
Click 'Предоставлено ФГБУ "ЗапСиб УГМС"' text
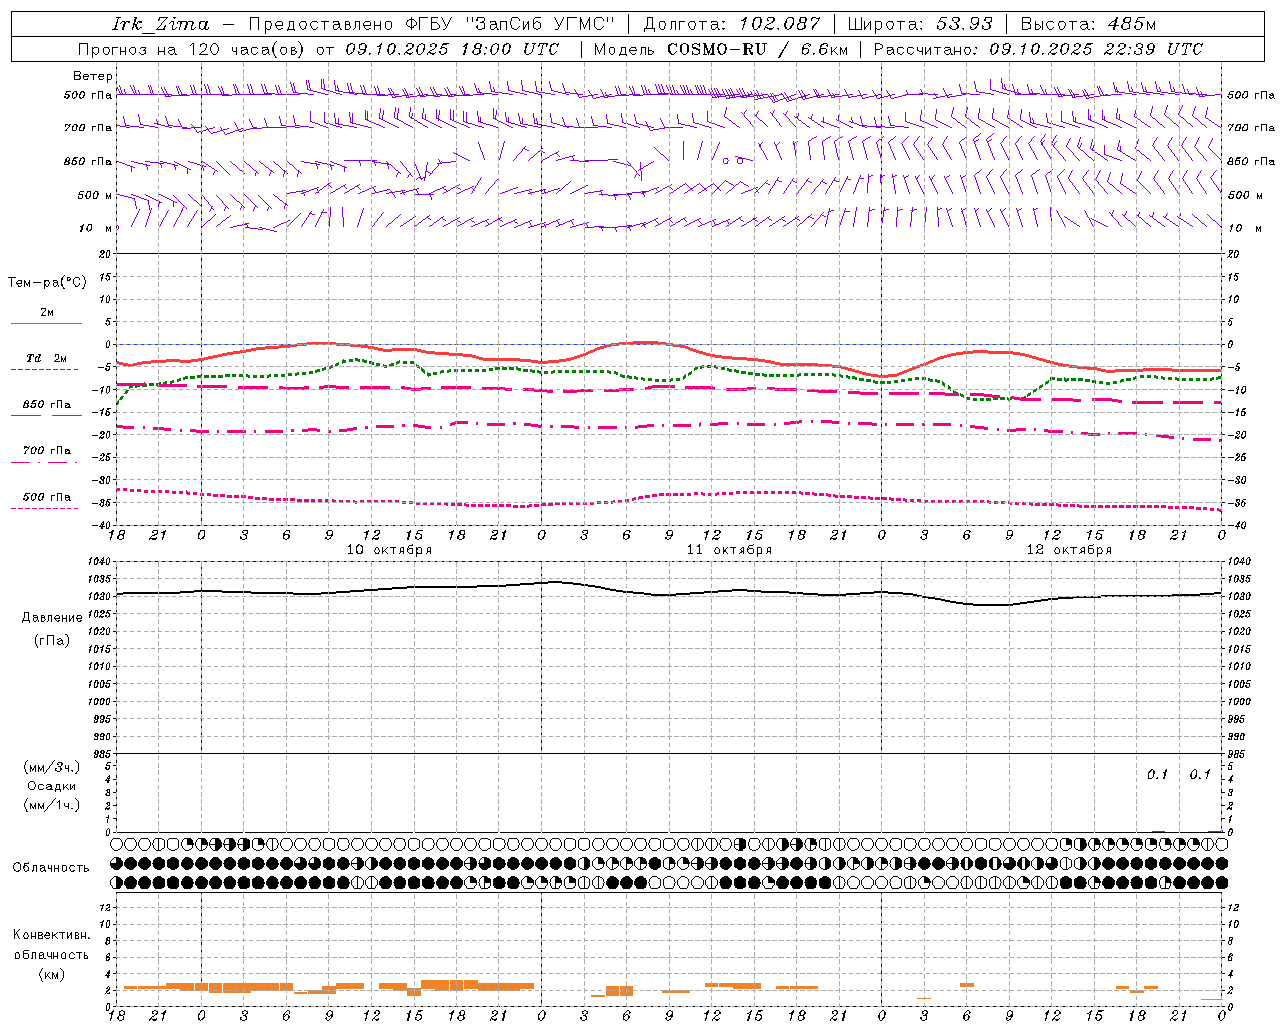coord(431,24)
